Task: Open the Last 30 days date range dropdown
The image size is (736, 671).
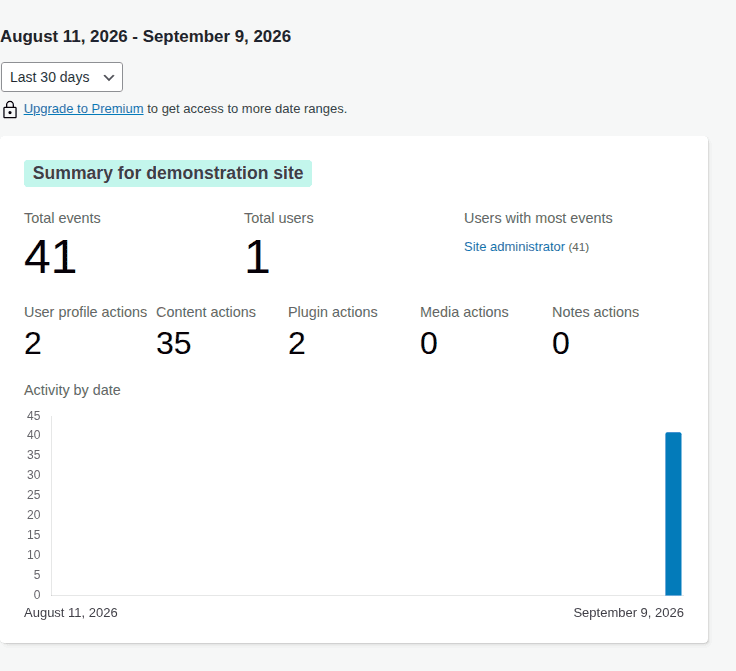Action: (62, 77)
